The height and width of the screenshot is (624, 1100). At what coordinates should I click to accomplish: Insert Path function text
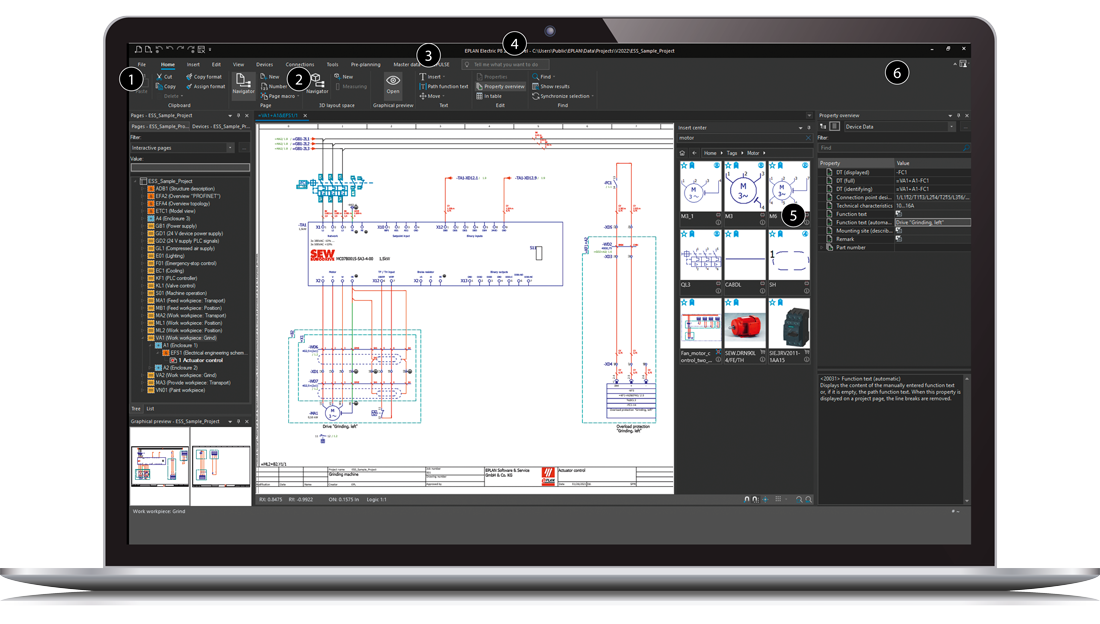443,86
